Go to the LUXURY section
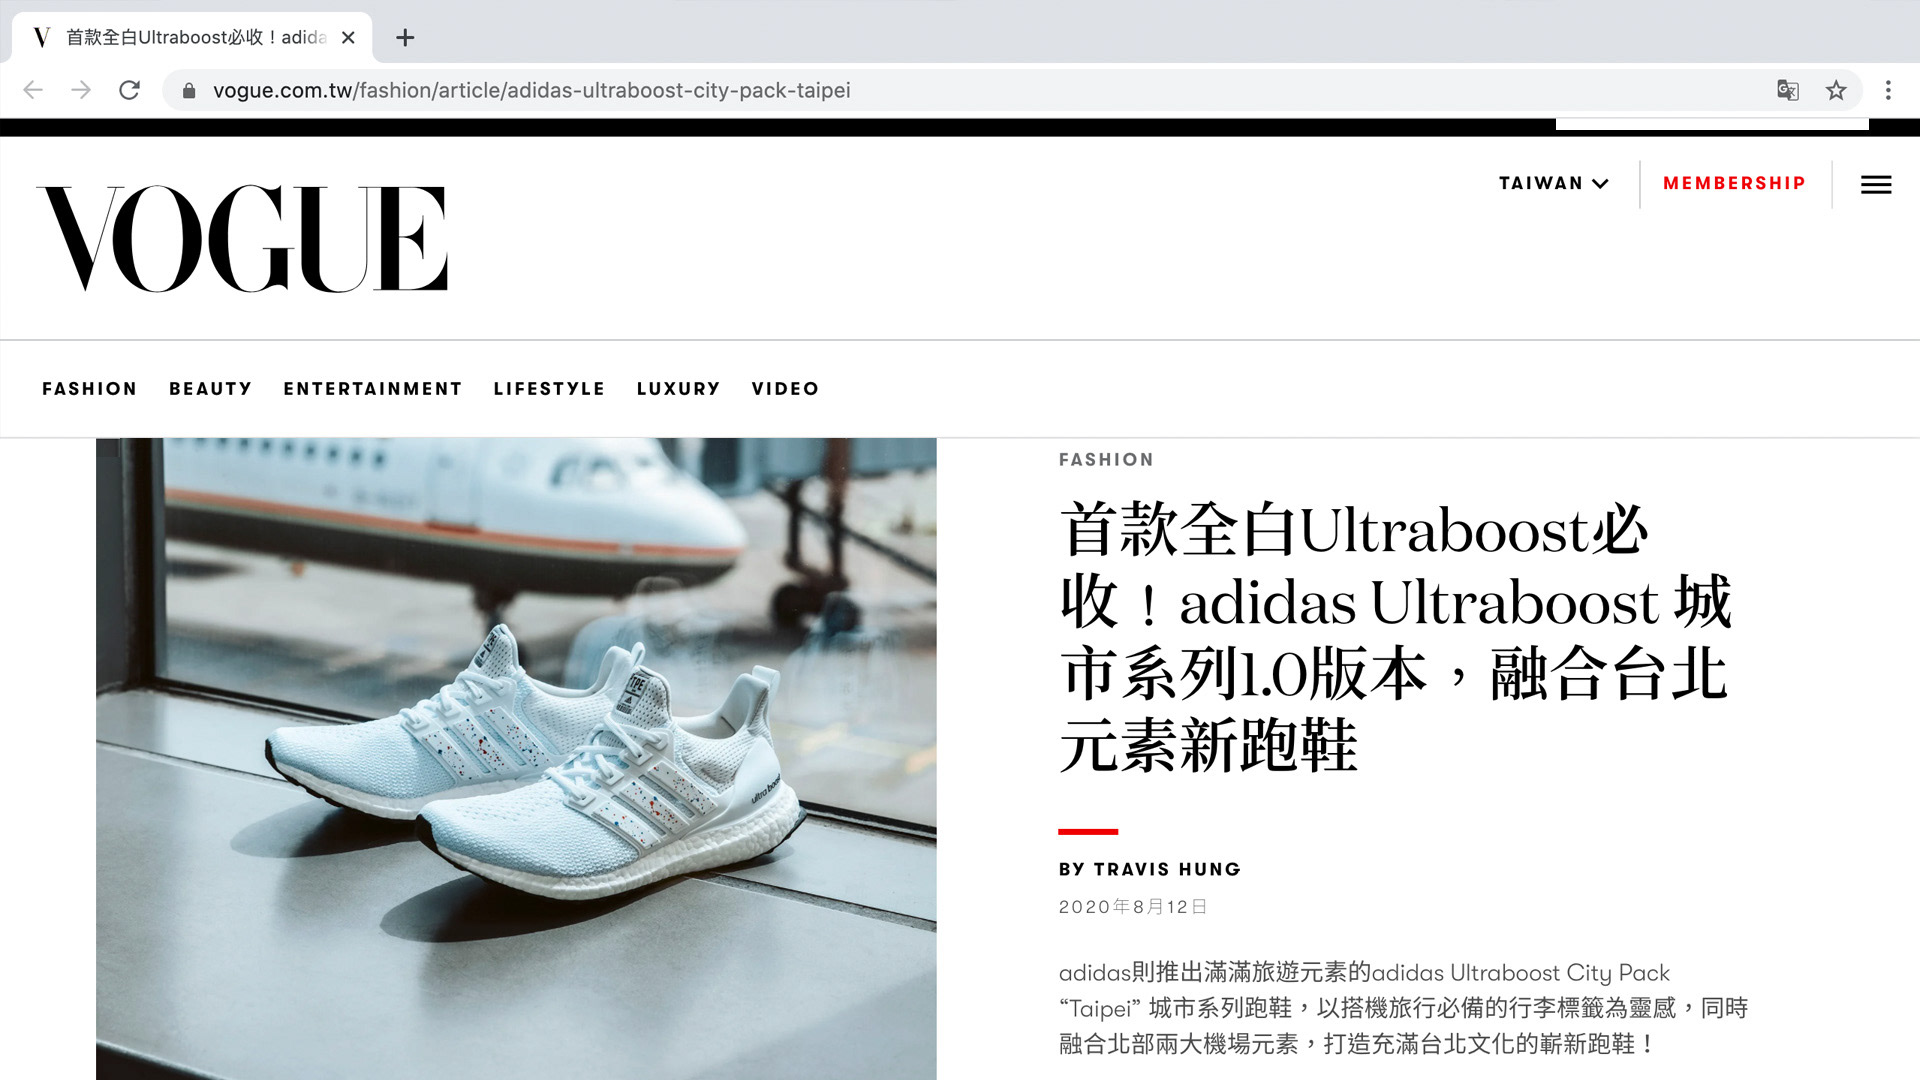The image size is (1920, 1080). pyautogui.click(x=678, y=388)
